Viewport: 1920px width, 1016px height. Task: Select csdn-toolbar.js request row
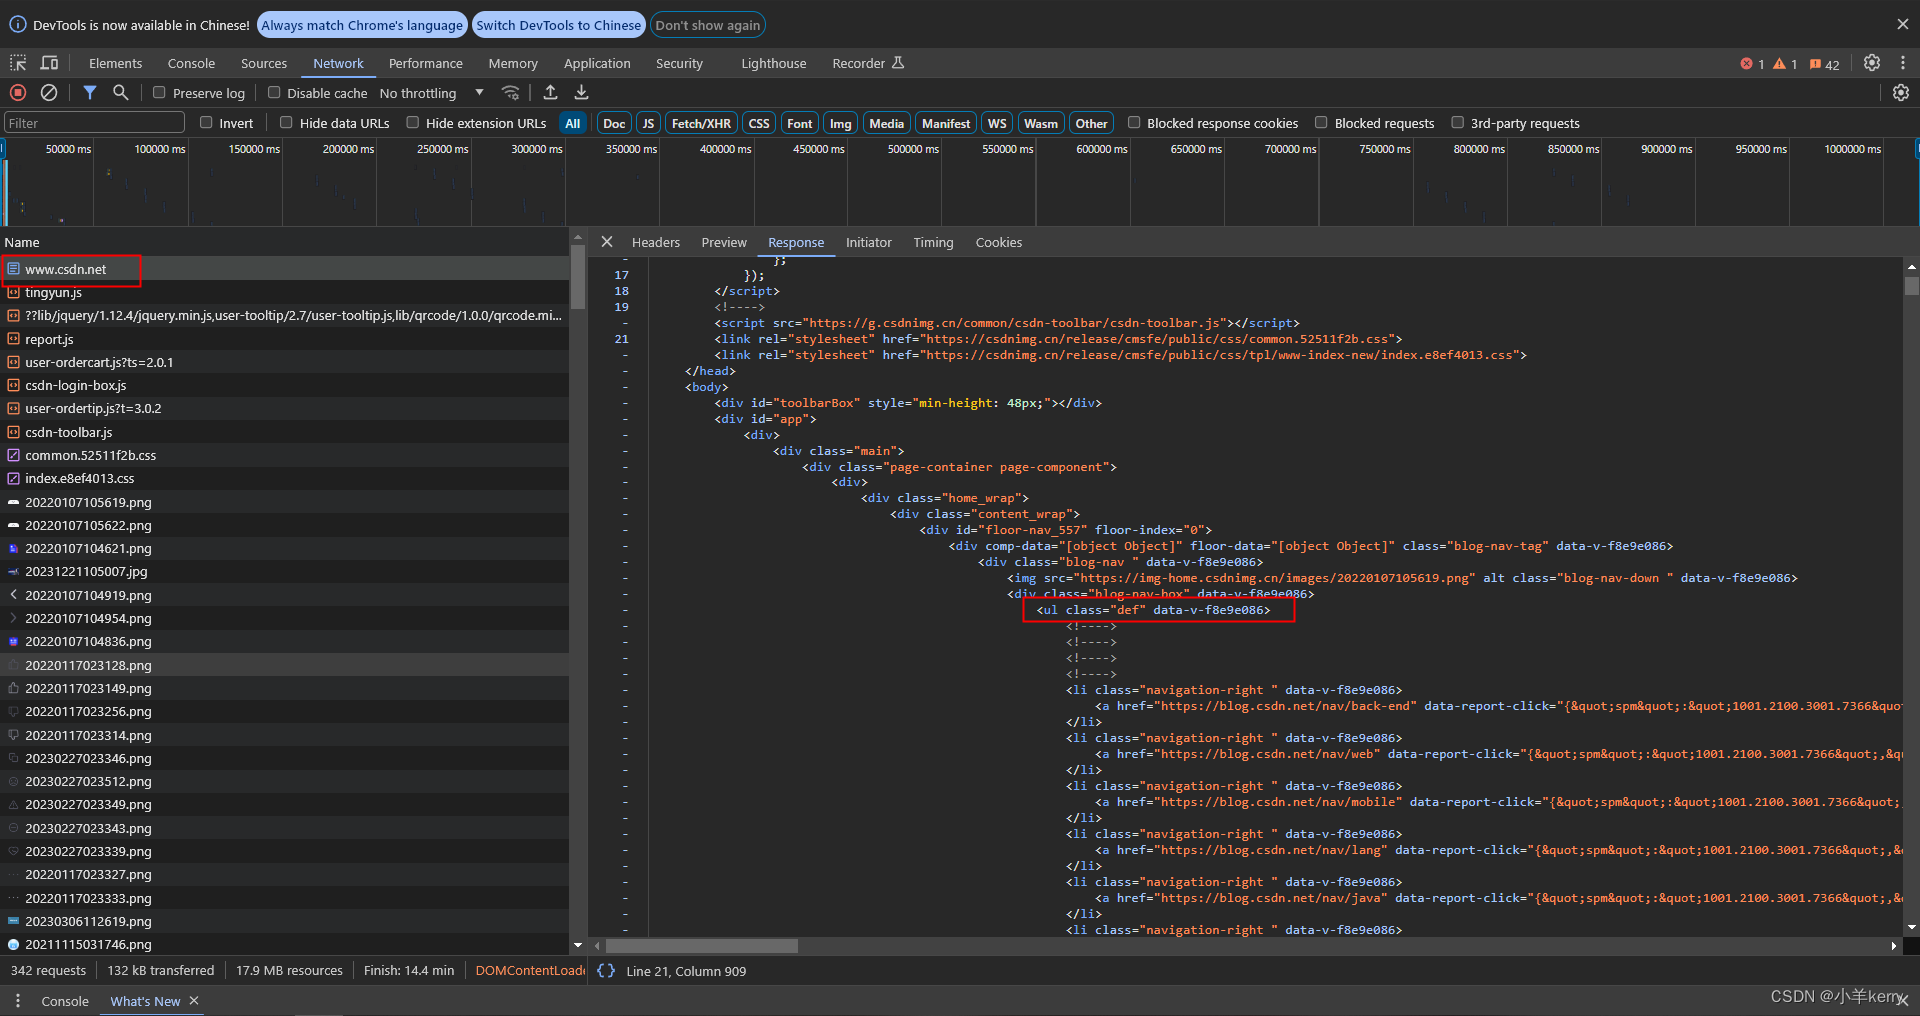click(285, 432)
